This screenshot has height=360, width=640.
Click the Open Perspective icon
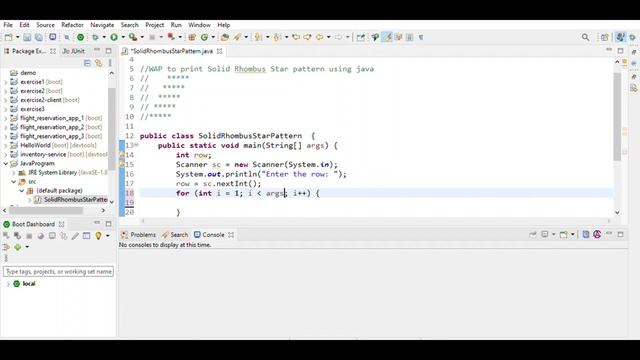coord(604,37)
